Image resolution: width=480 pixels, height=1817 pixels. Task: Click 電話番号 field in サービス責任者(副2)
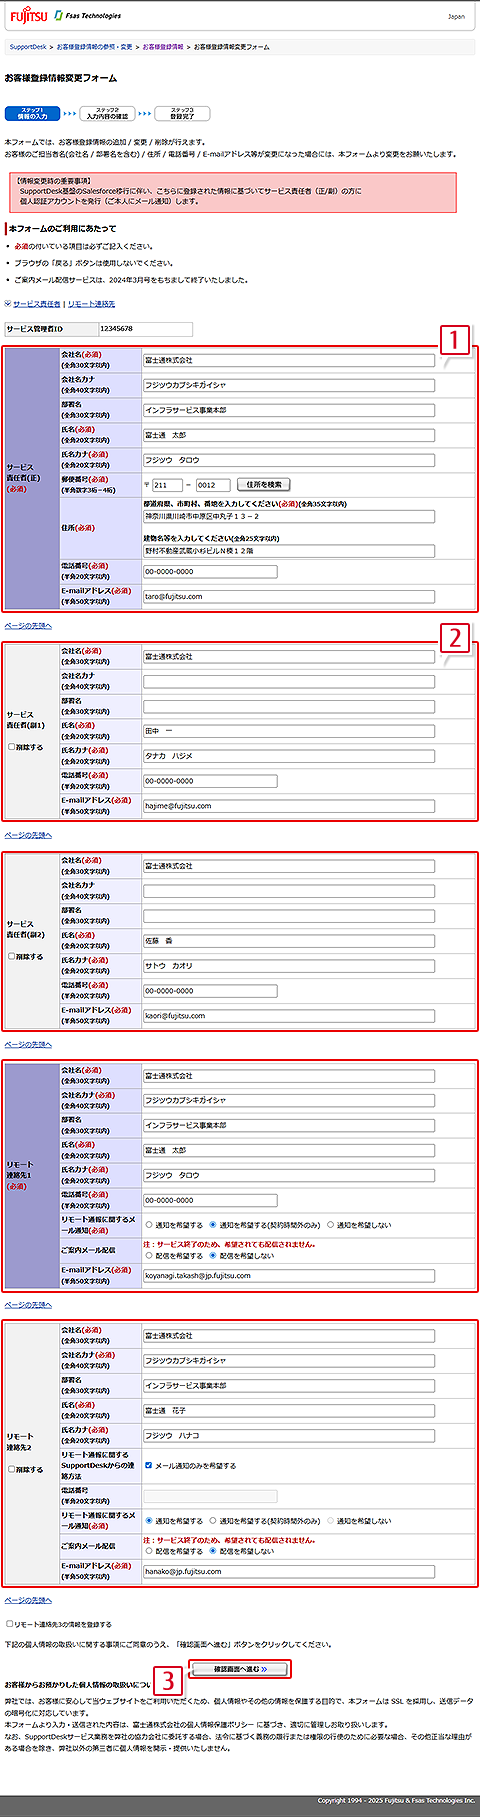[210, 991]
